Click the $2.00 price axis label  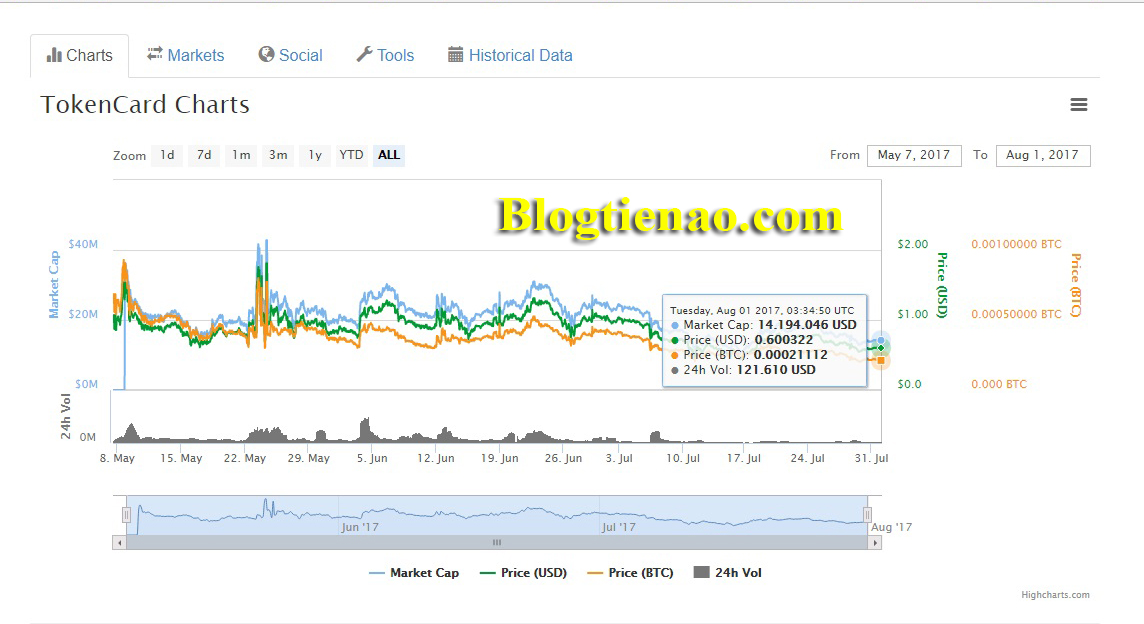coord(913,244)
